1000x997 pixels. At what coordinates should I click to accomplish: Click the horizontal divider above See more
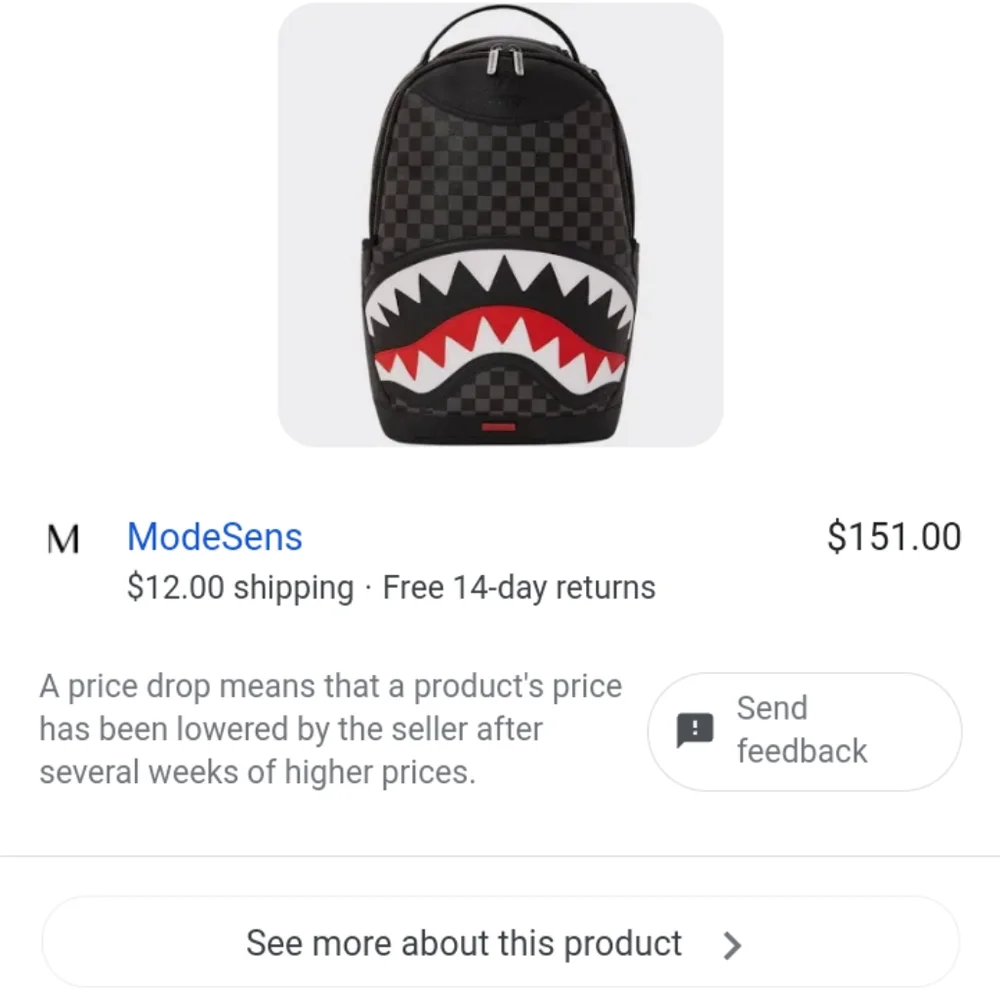click(500, 855)
